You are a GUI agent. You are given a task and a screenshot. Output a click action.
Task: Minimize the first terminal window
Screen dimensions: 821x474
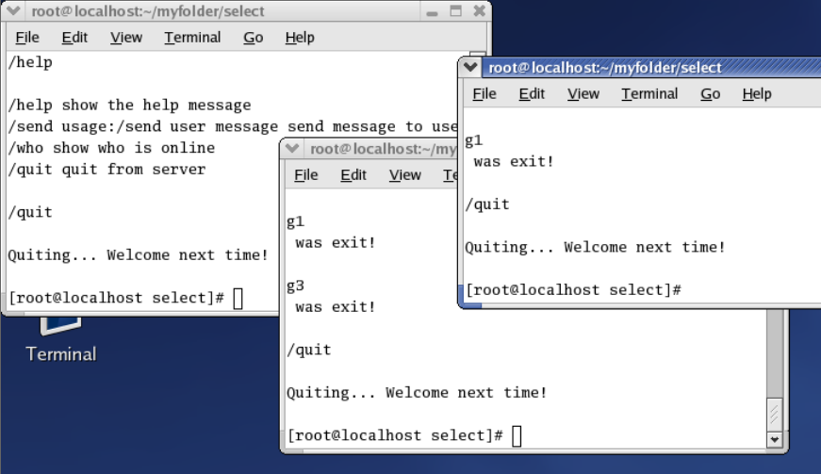pyautogui.click(x=432, y=12)
